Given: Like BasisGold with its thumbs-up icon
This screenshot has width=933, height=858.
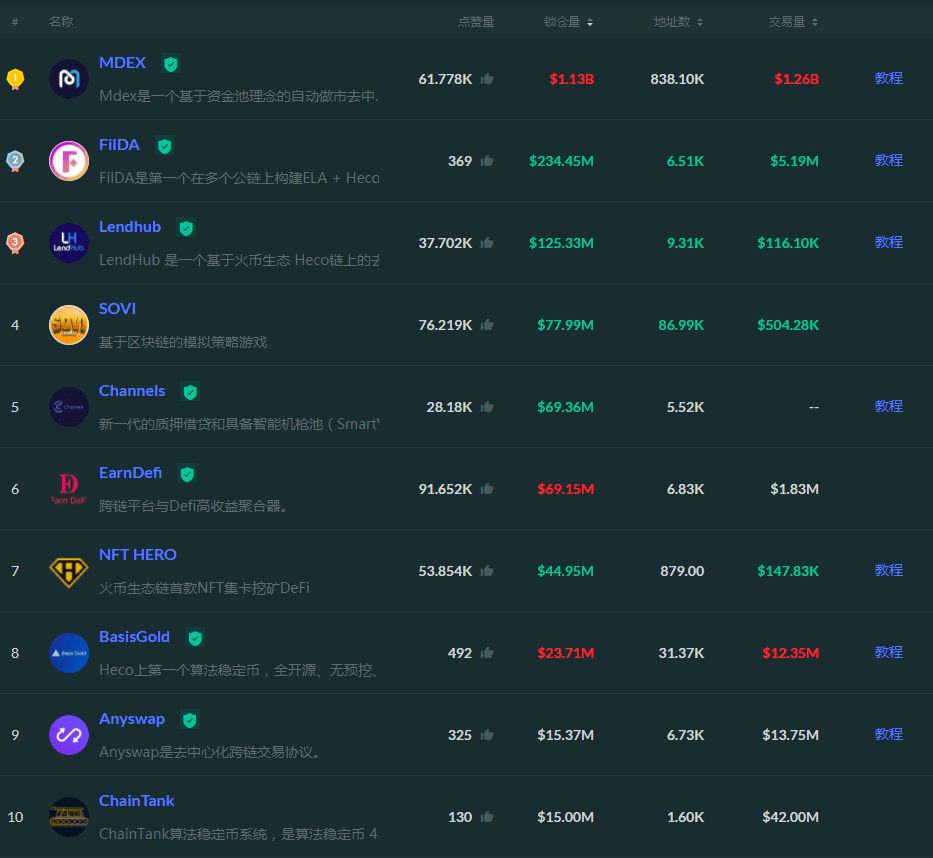Looking at the screenshot, I should [487, 653].
